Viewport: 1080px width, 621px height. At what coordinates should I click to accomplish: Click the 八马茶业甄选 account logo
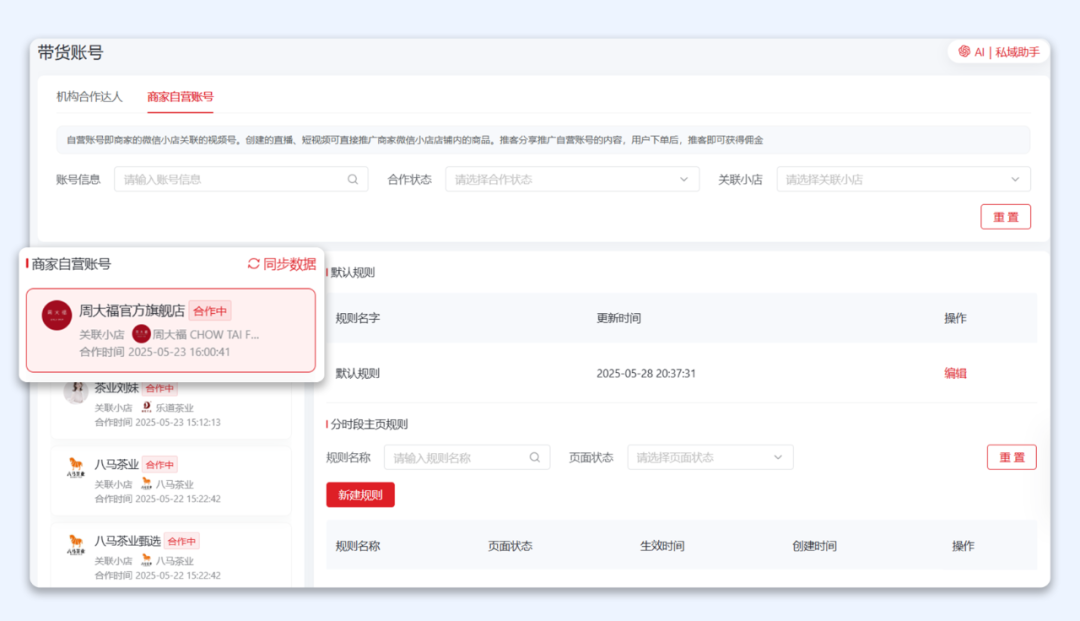click(75, 545)
